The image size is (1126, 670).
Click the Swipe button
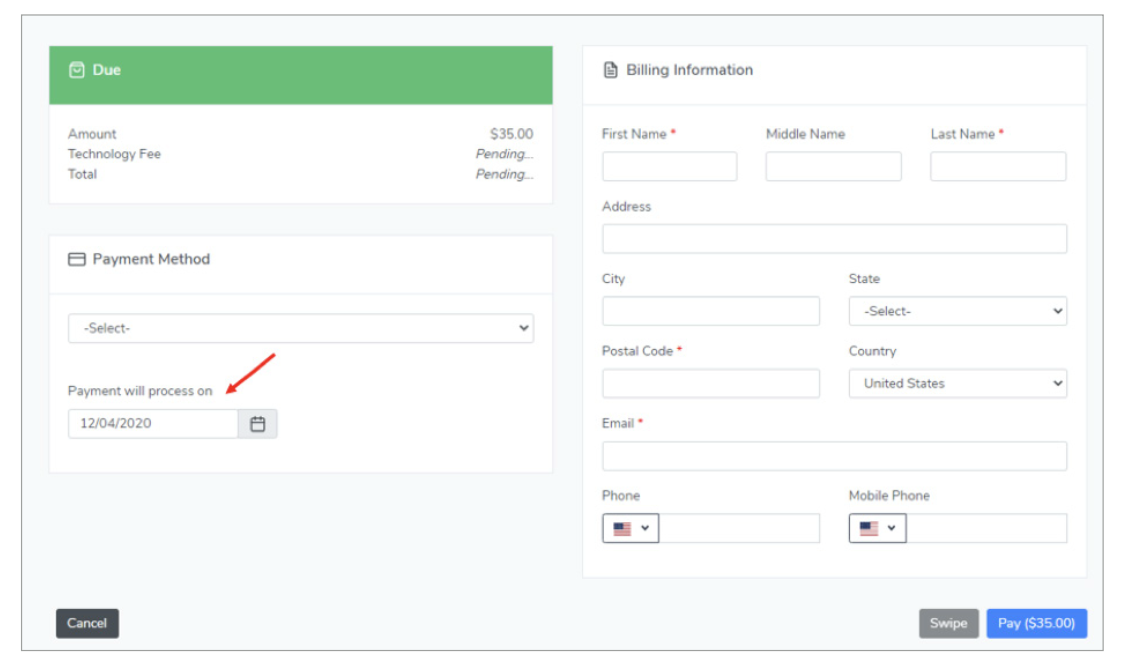(948, 623)
